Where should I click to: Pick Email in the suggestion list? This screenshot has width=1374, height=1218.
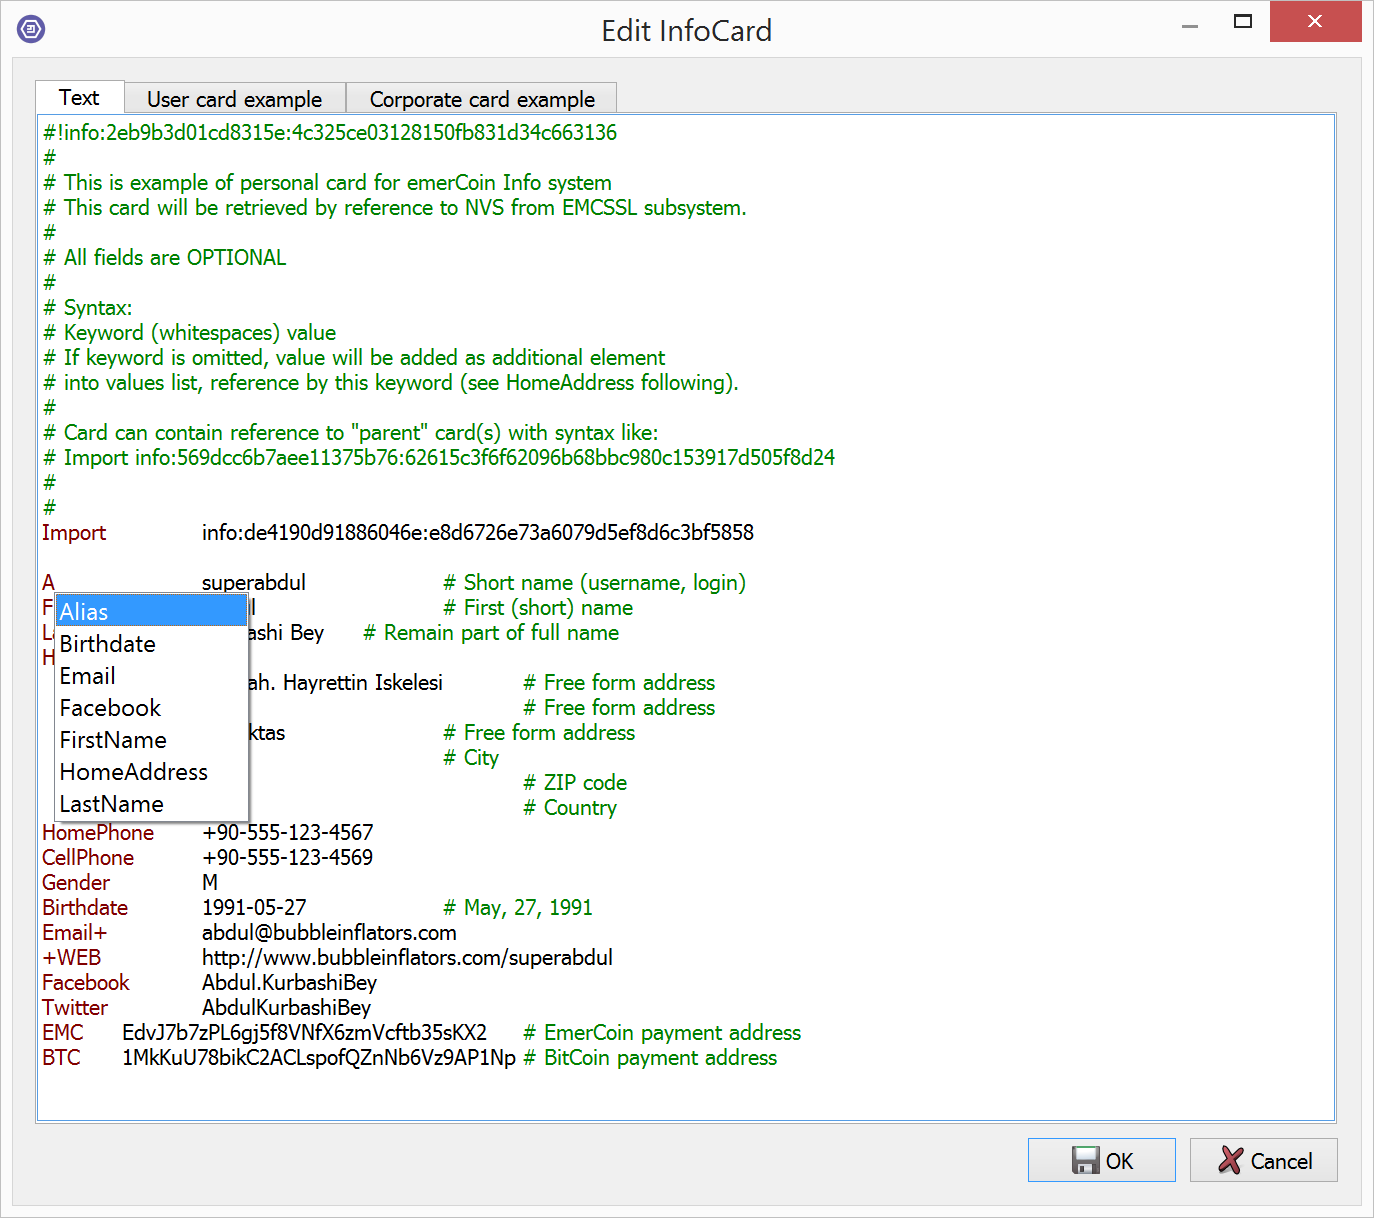coord(151,675)
